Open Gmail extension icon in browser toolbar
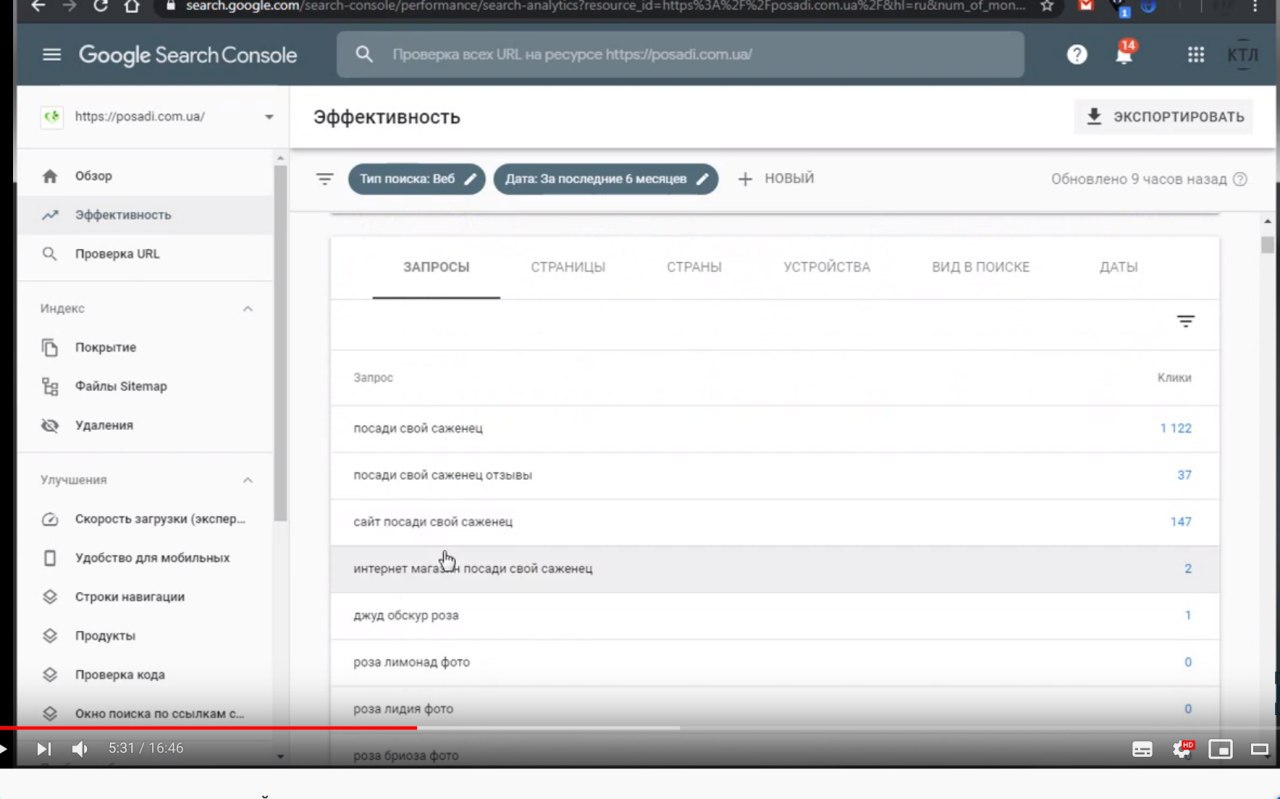1280x799 pixels. (x=1087, y=6)
